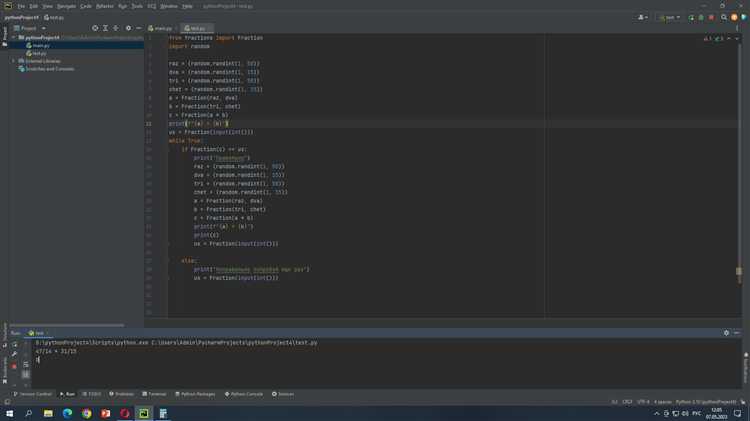Open Windows taskbar search
The width and height of the screenshot is (750, 421).
(28, 413)
